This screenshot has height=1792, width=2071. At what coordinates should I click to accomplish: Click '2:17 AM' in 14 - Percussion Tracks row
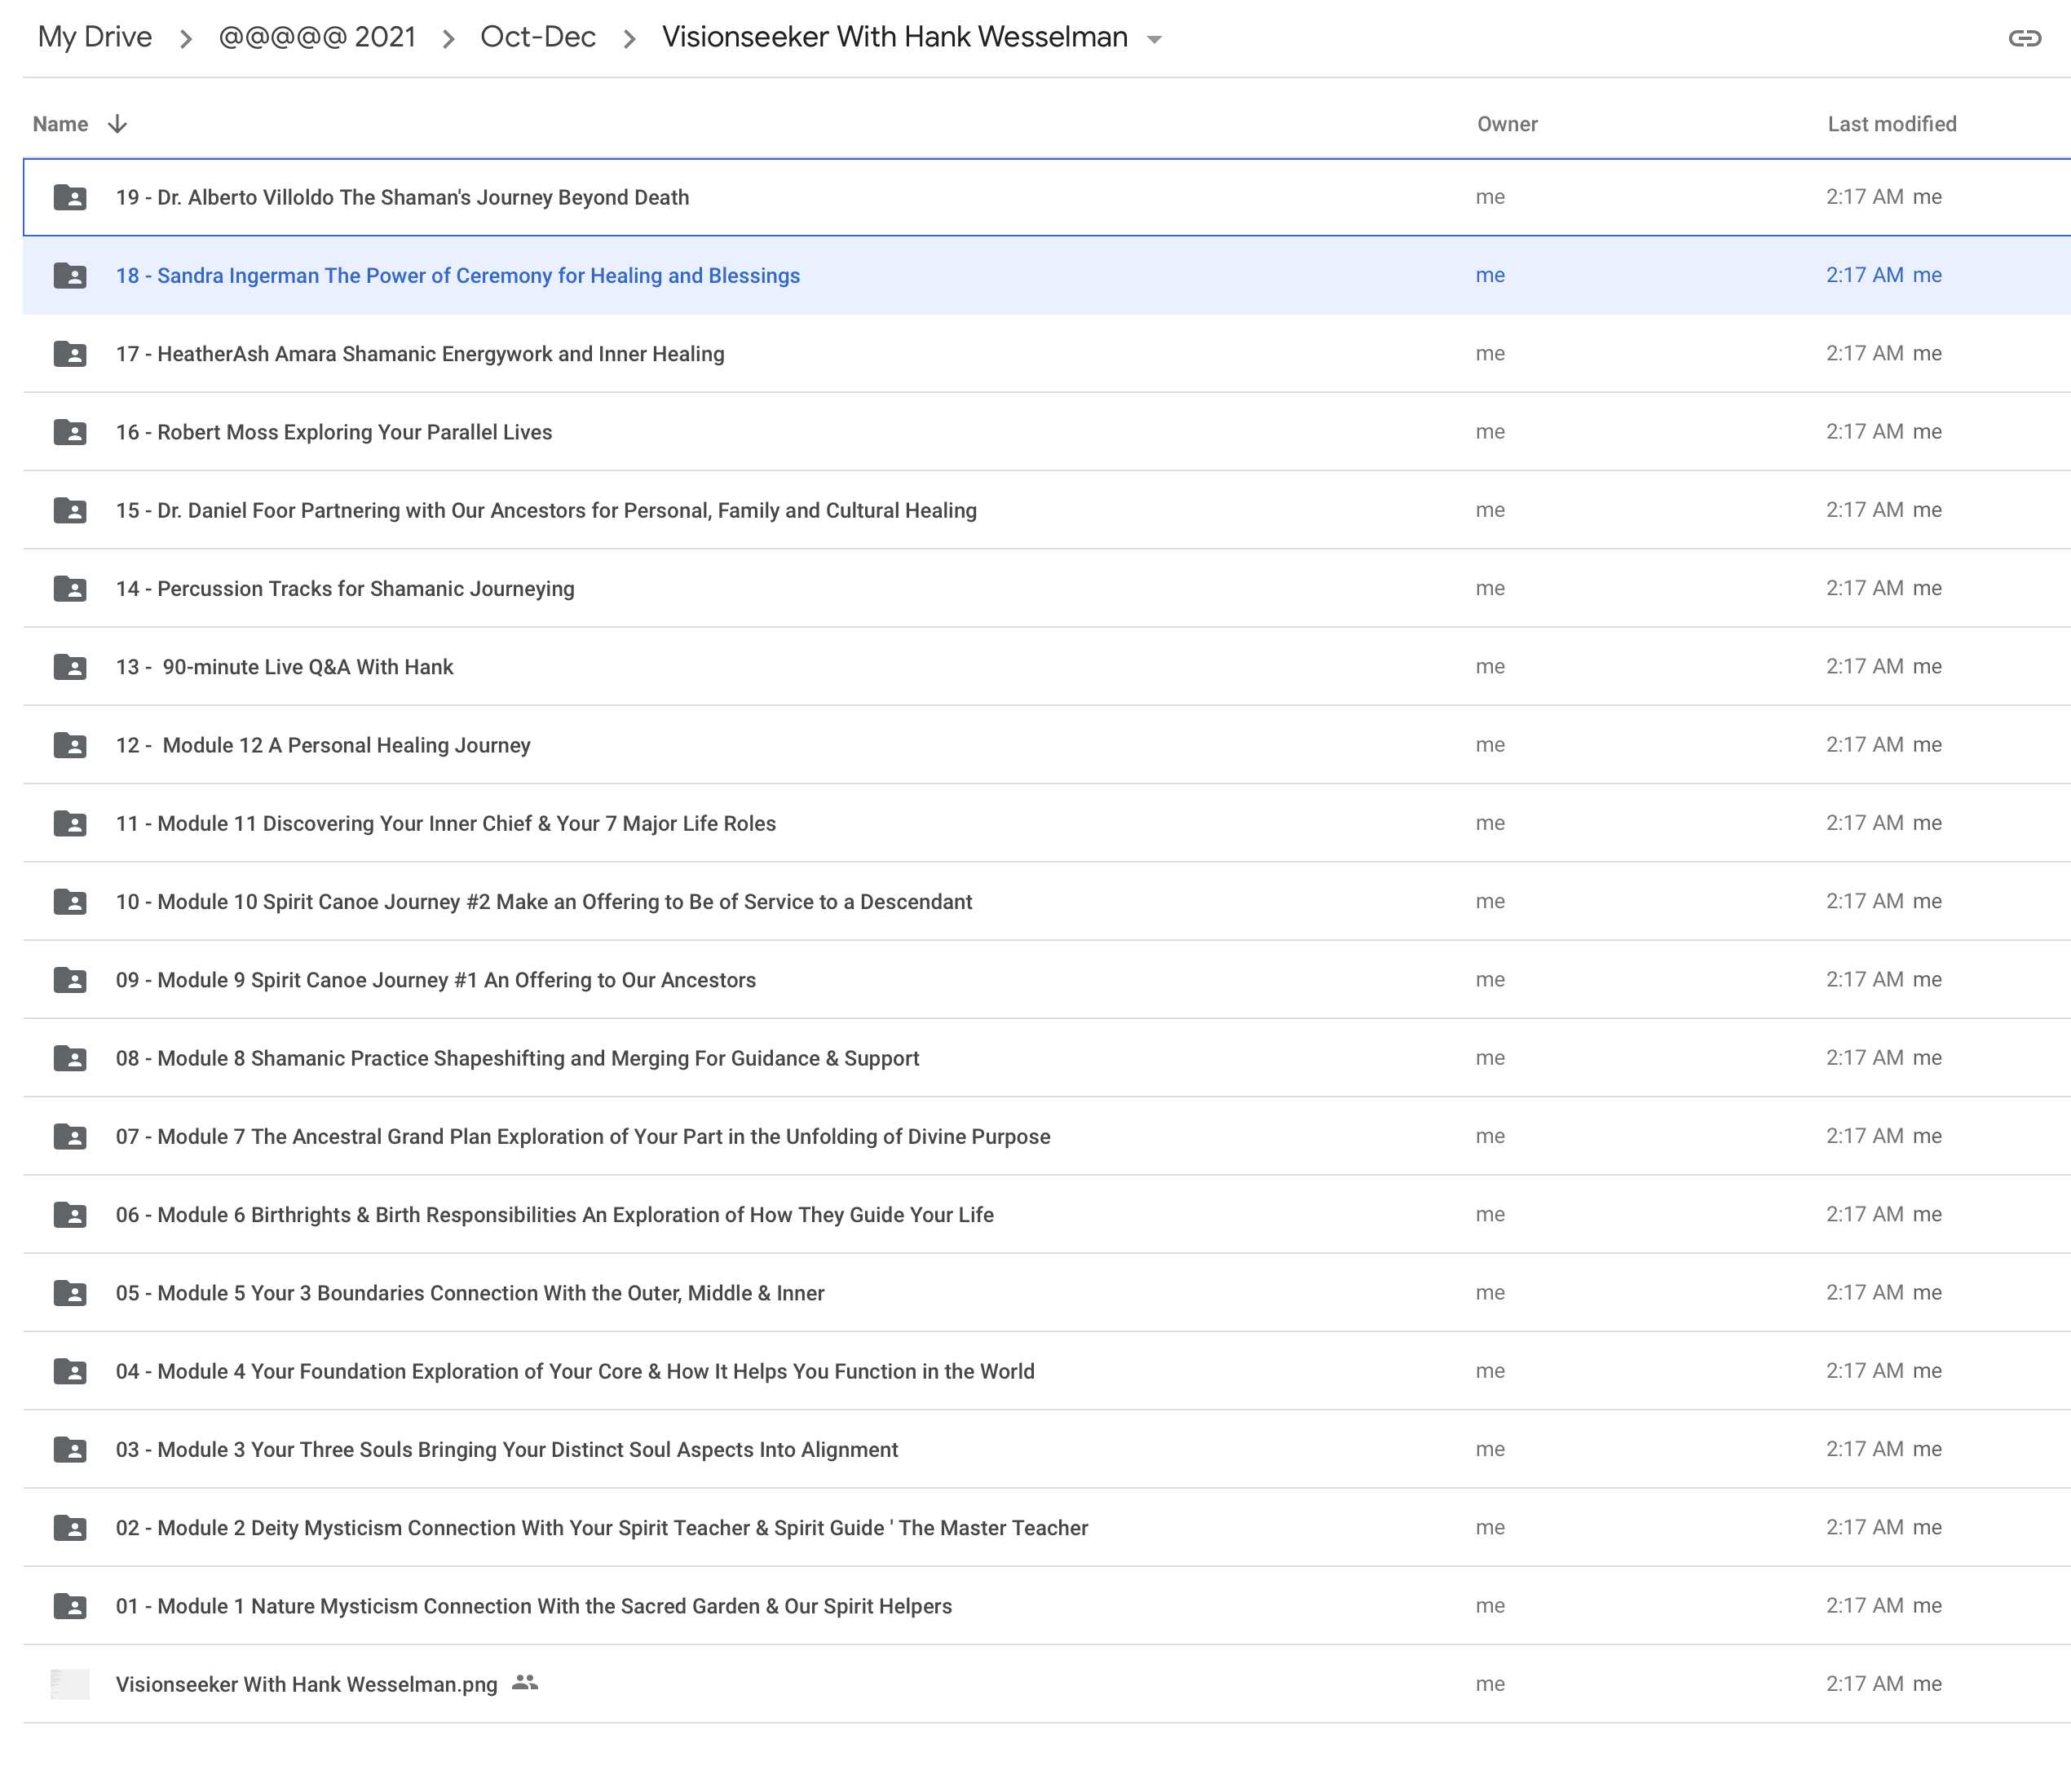click(1864, 588)
